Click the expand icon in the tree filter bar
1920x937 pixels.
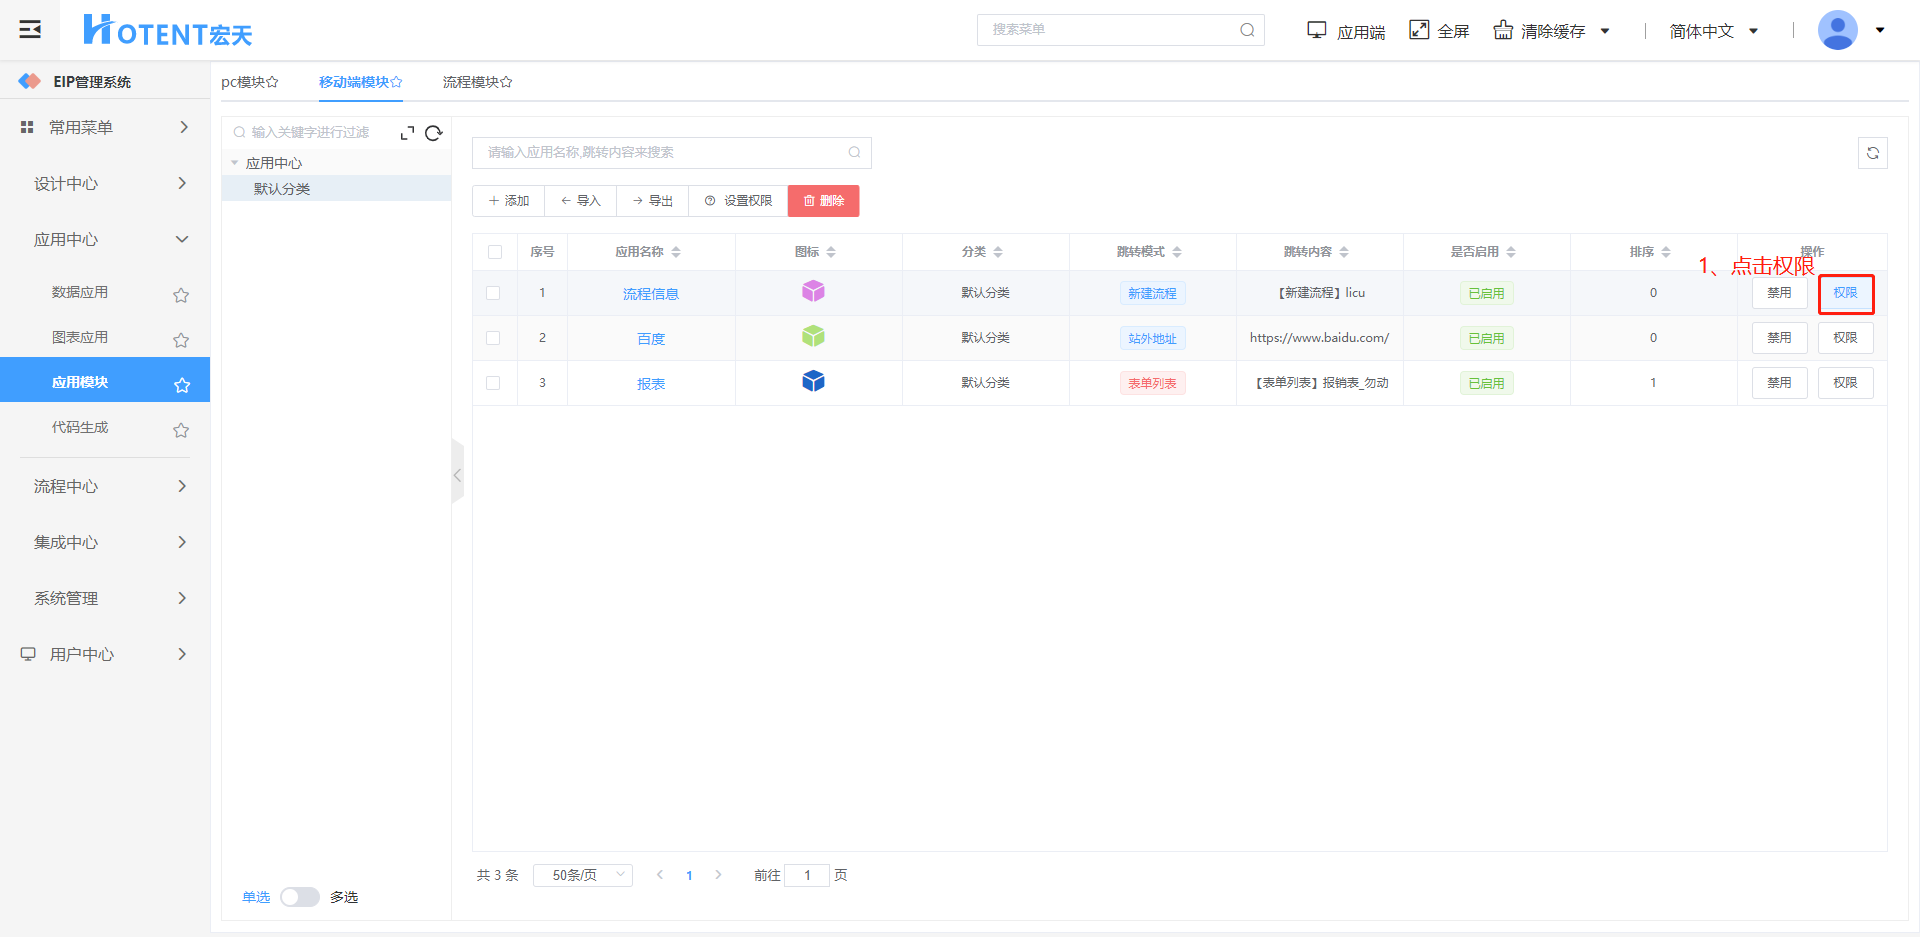tap(407, 133)
